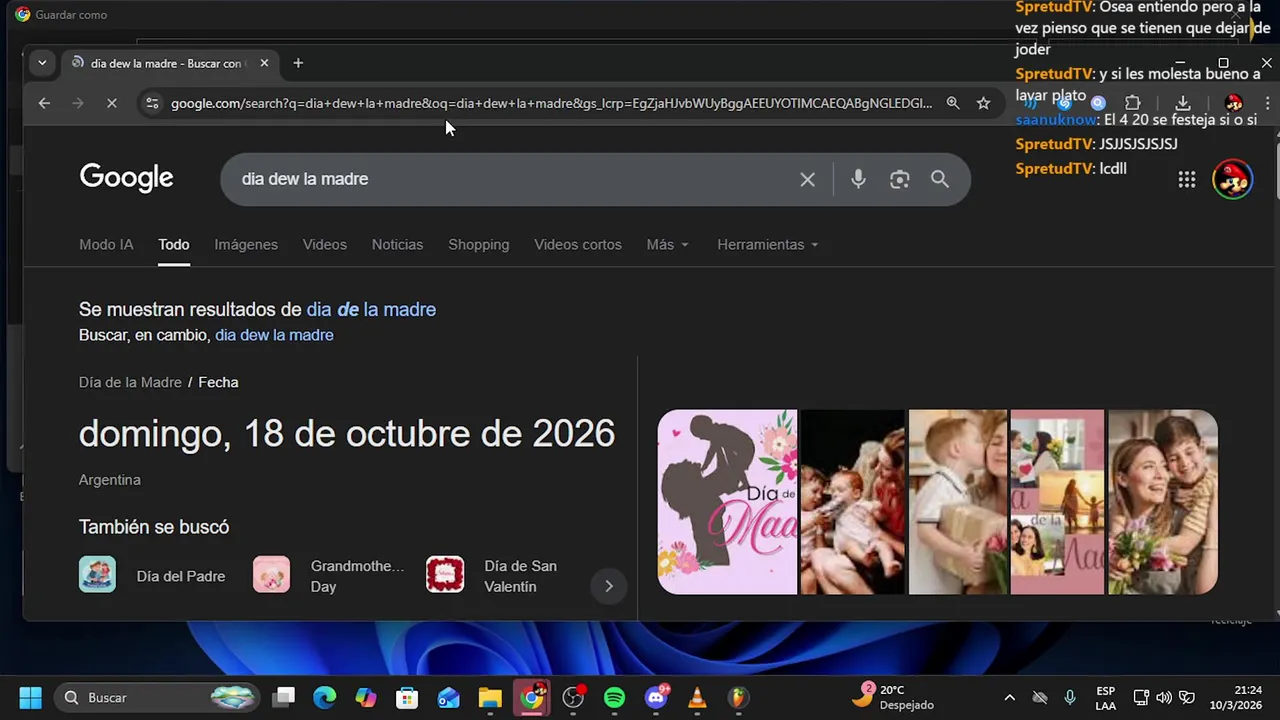
Task: Open the Google apps grid
Action: 1187,180
